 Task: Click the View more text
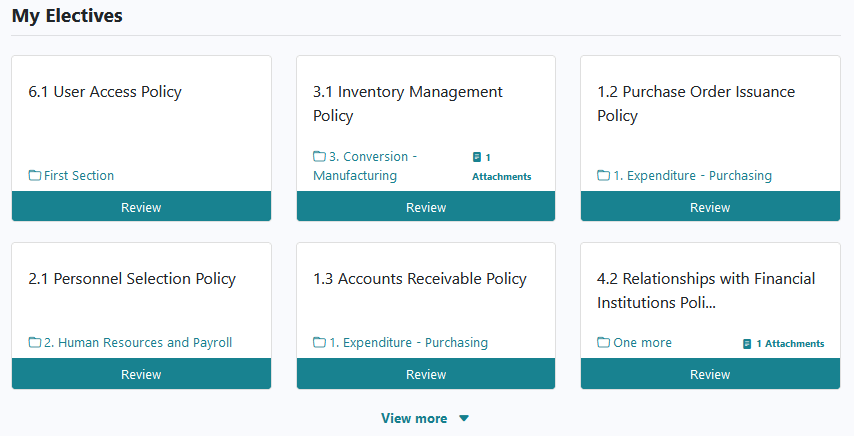pyautogui.click(x=414, y=419)
